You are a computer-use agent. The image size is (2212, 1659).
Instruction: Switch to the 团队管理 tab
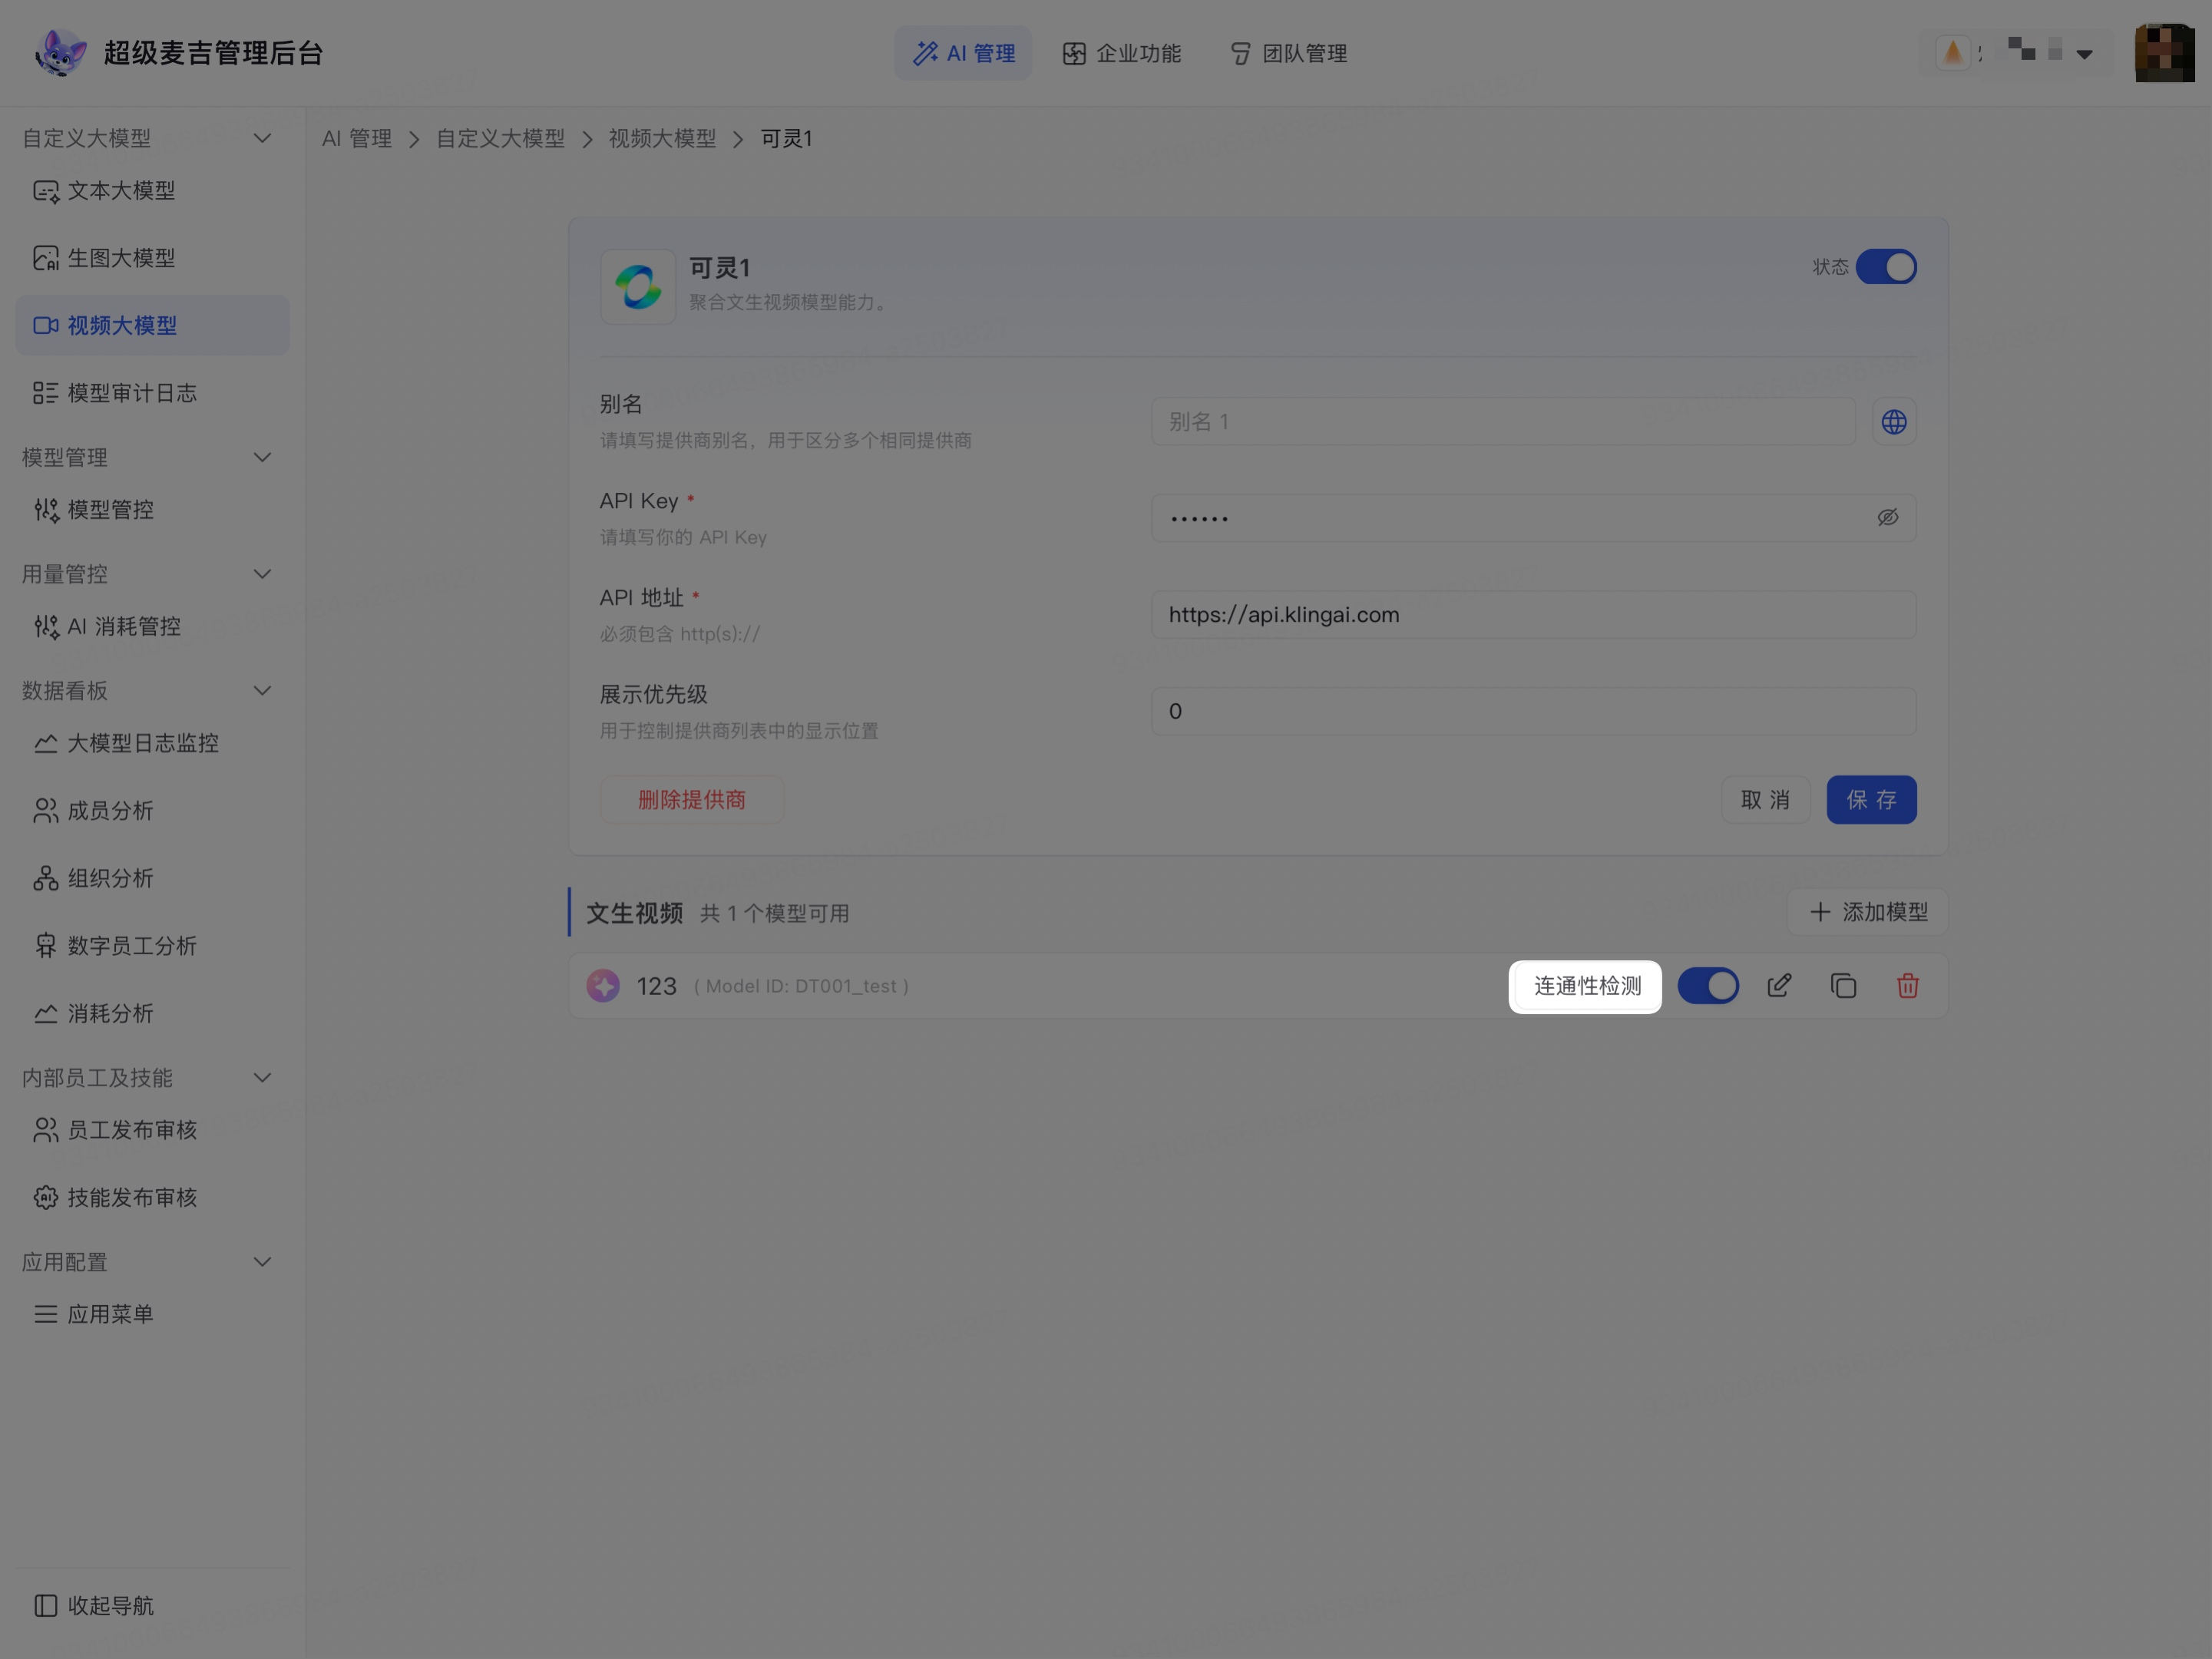(x=1289, y=53)
